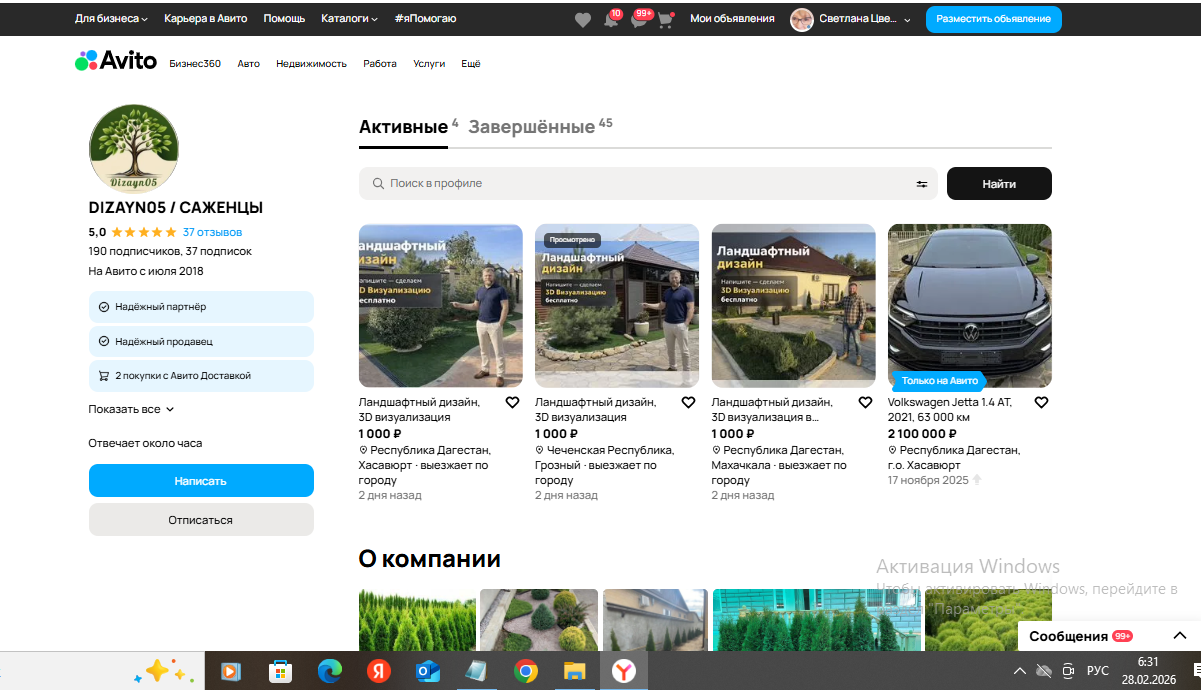The image size is (1201, 690).
Task: Open notifications bell icon
Action: coord(611,19)
